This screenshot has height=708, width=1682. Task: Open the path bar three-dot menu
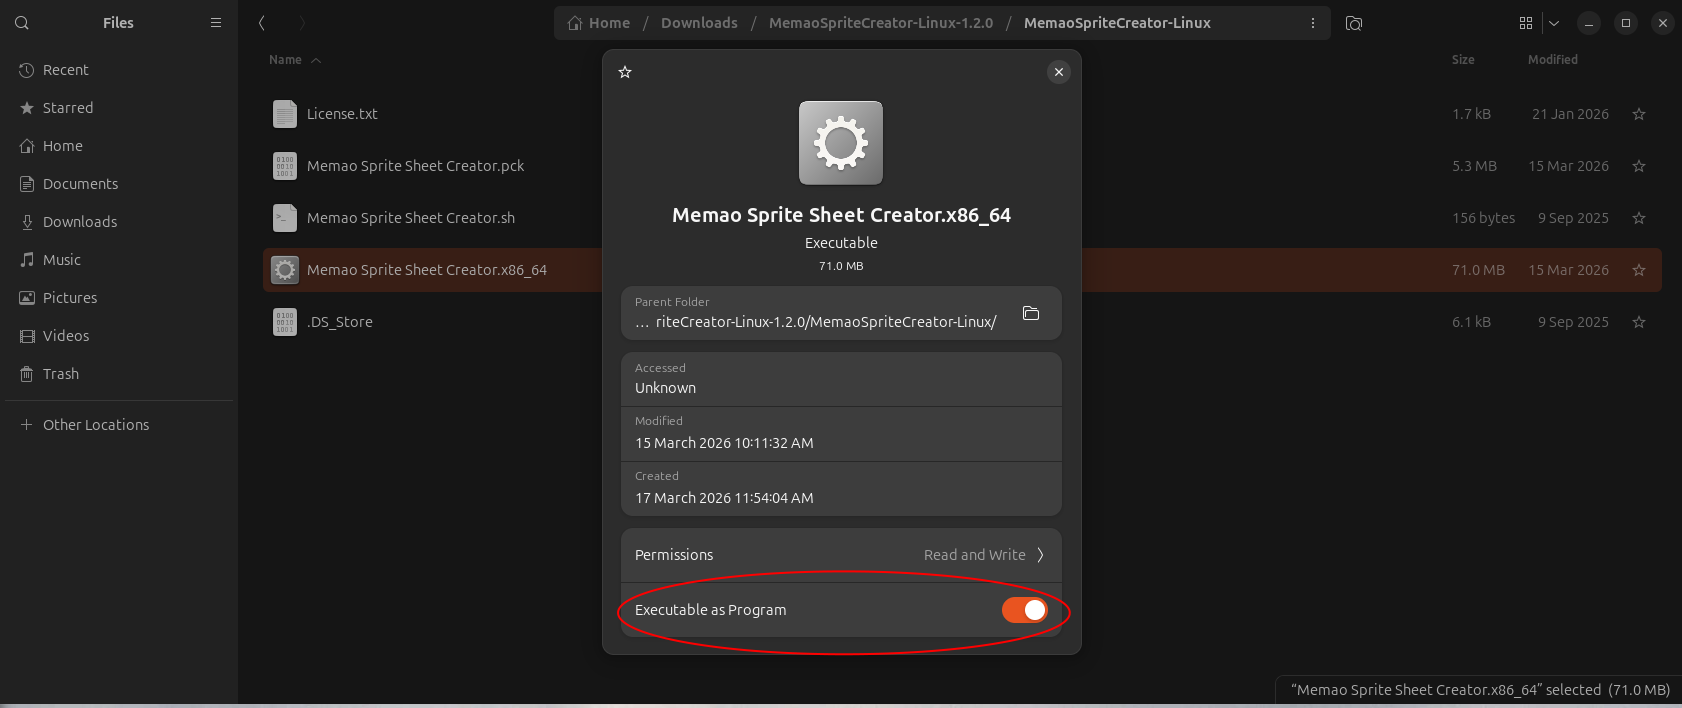point(1313,23)
